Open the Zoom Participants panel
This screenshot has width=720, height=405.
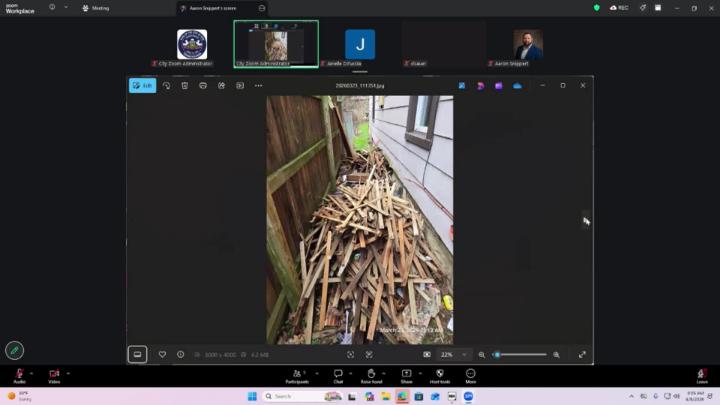pos(297,376)
